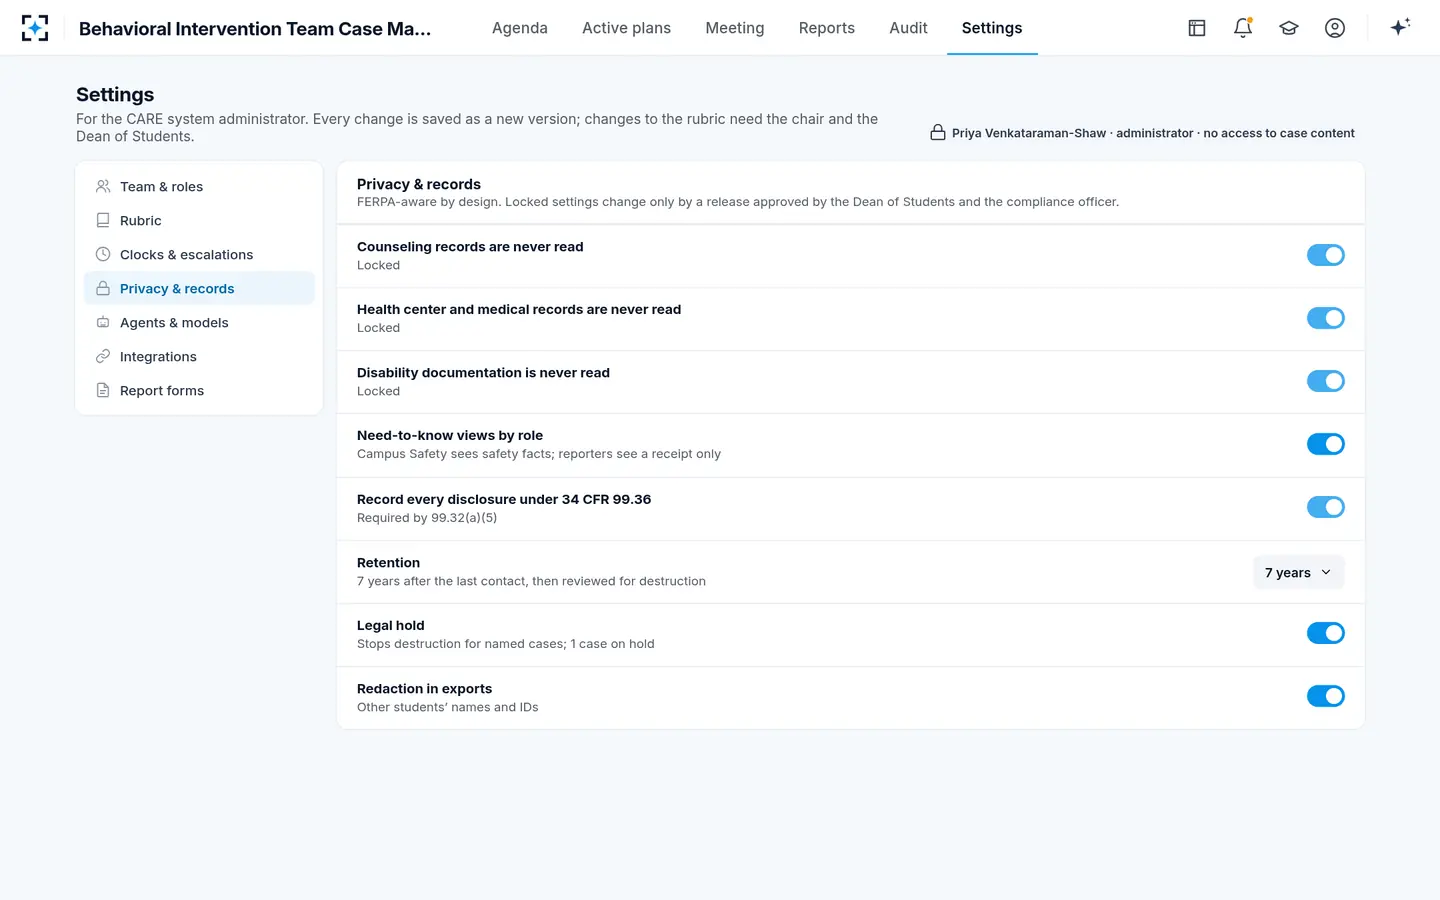Viewport: 1440px width, 900px height.
Task: Click the Report forms document icon
Action: [103, 391]
